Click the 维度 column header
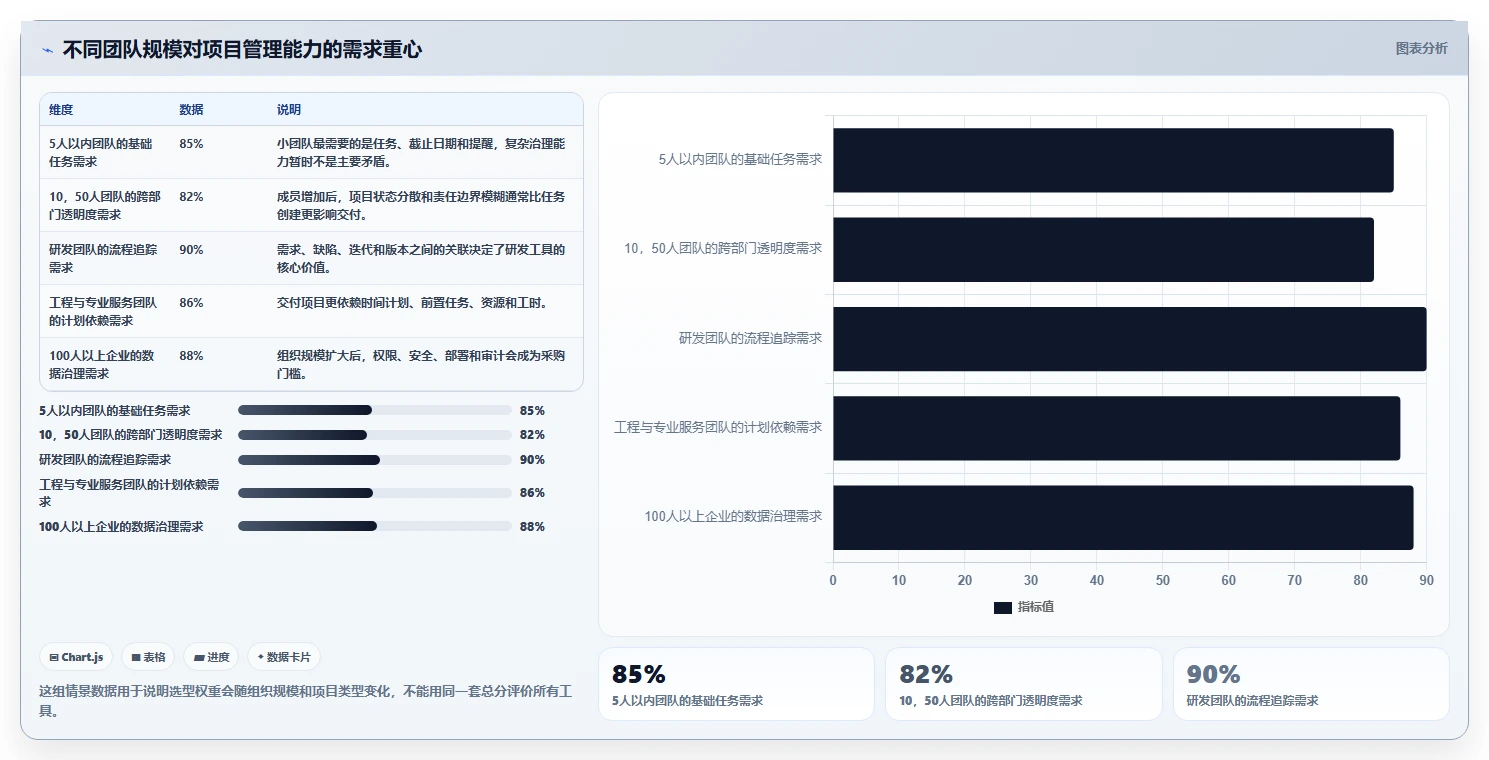 pos(61,110)
